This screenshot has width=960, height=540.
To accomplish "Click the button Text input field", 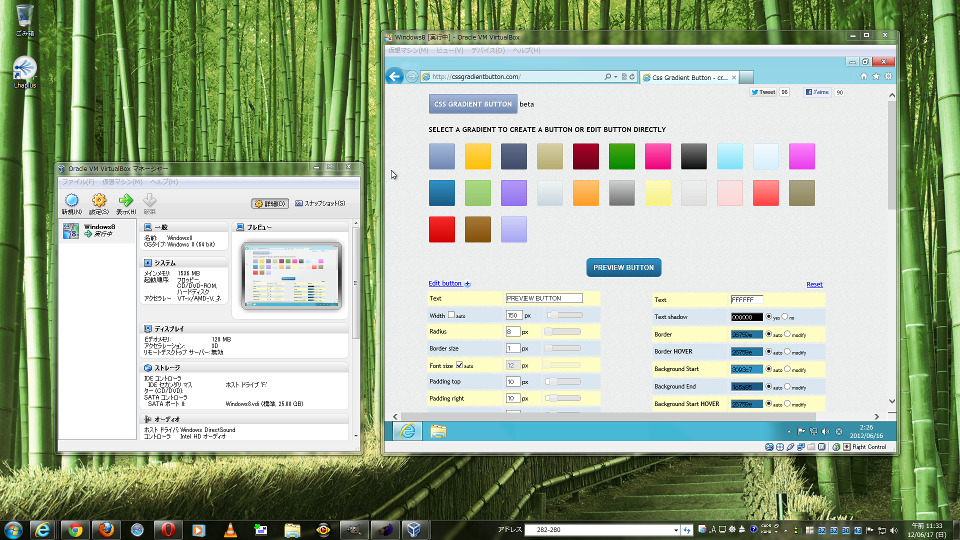I will (544, 298).
